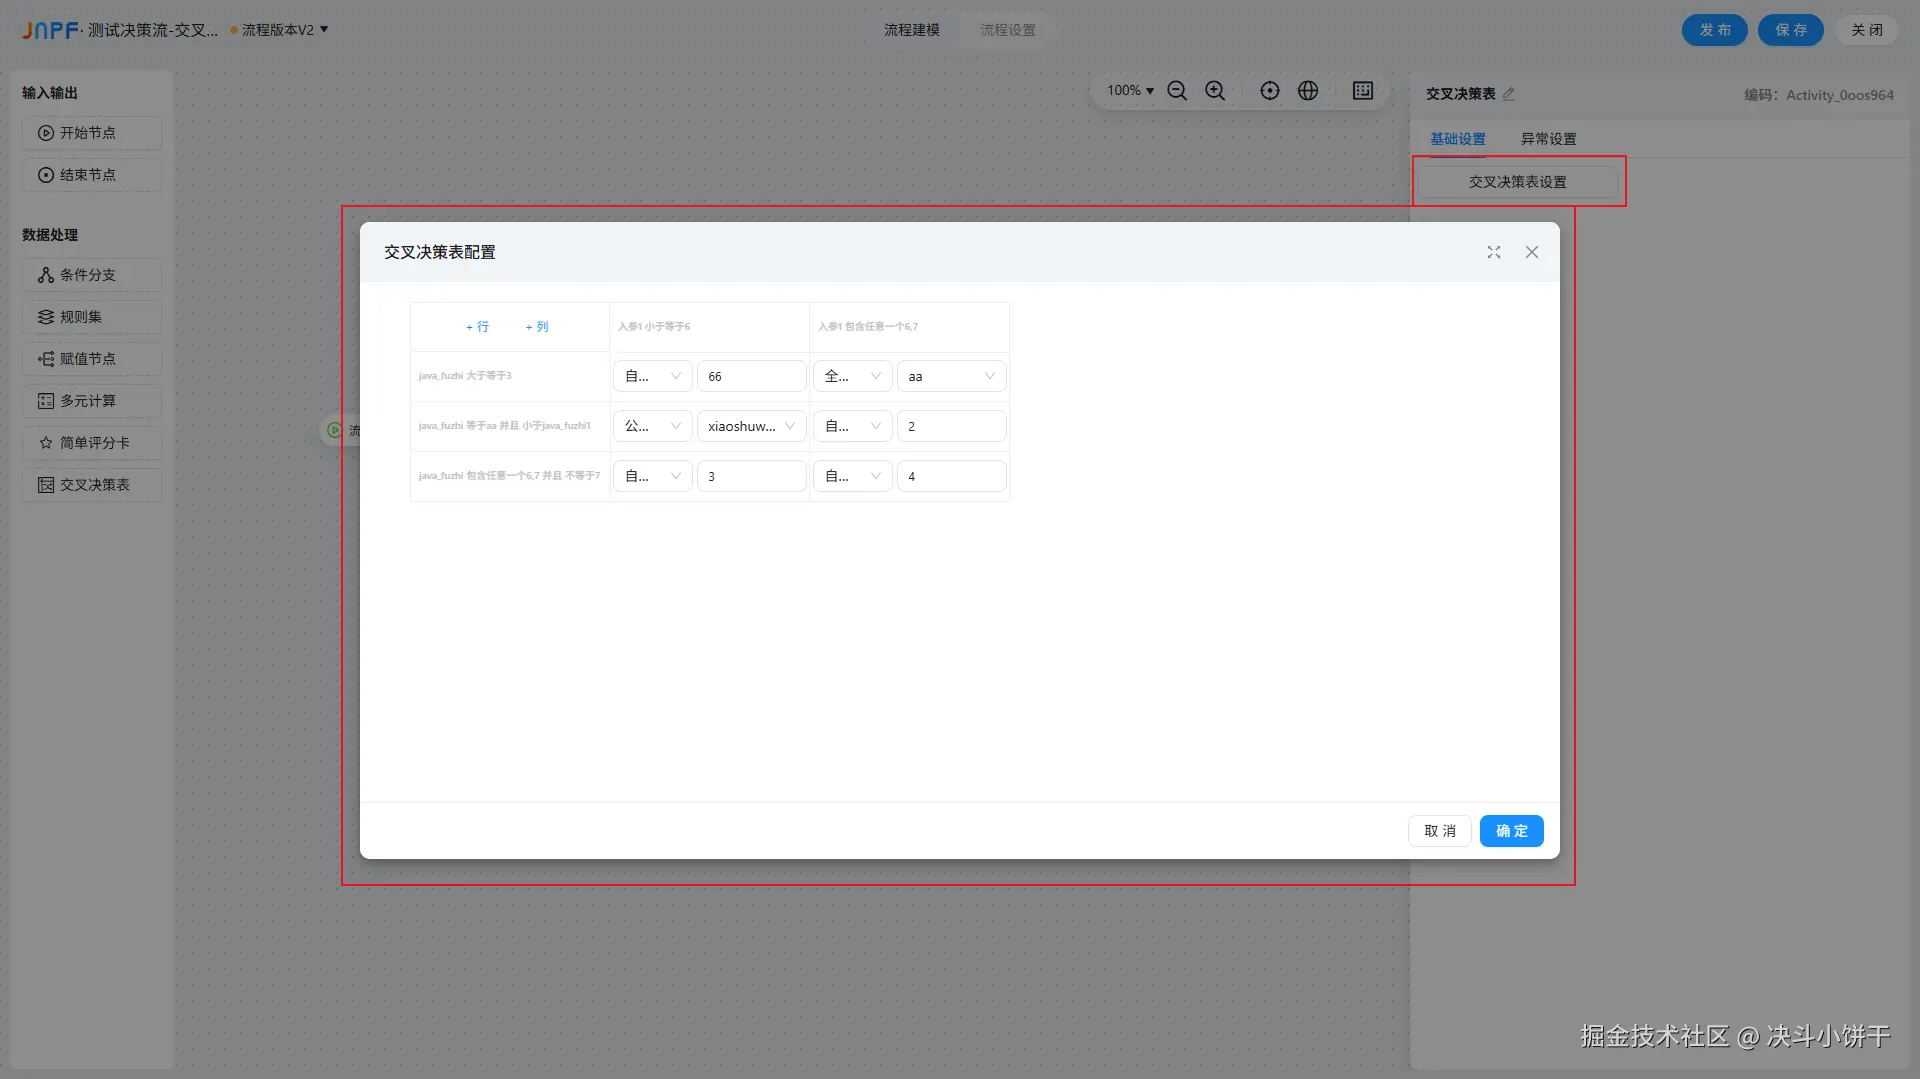Switch to the 流程设置 tab
The height and width of the screenshot is (1079, 1920).
point(1008,30)
